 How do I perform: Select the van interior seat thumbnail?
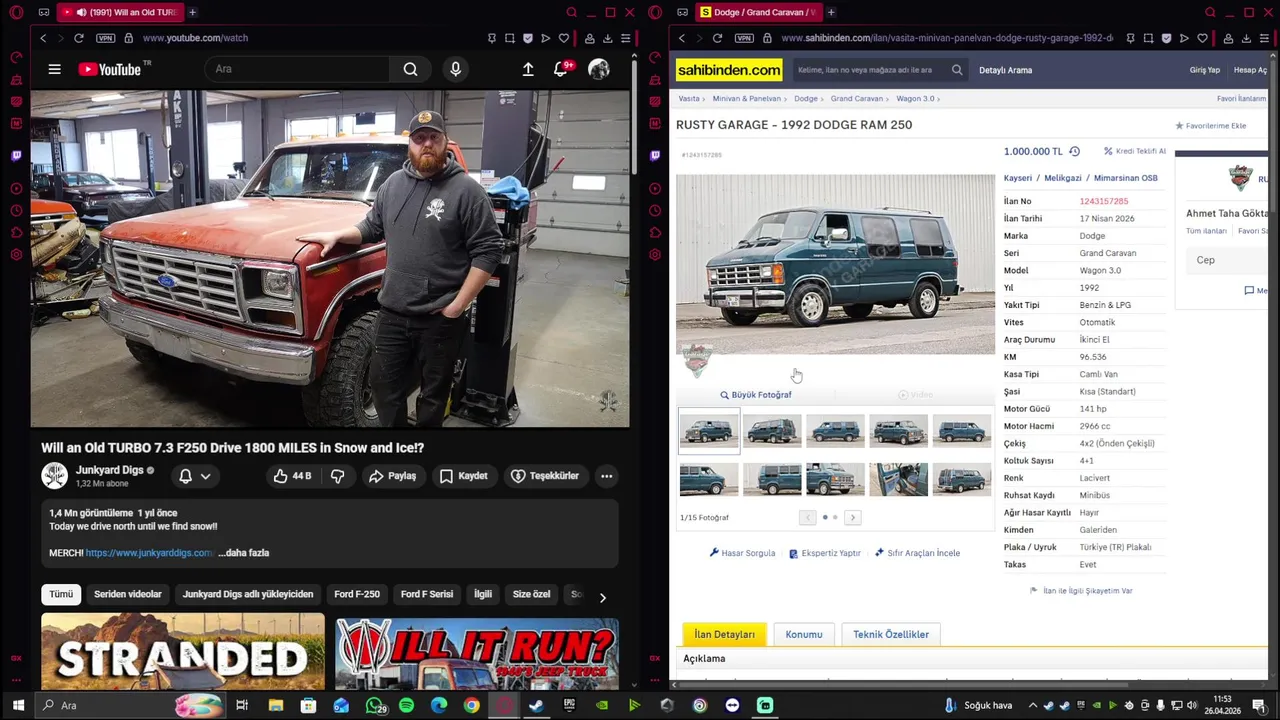click(898, 479)
